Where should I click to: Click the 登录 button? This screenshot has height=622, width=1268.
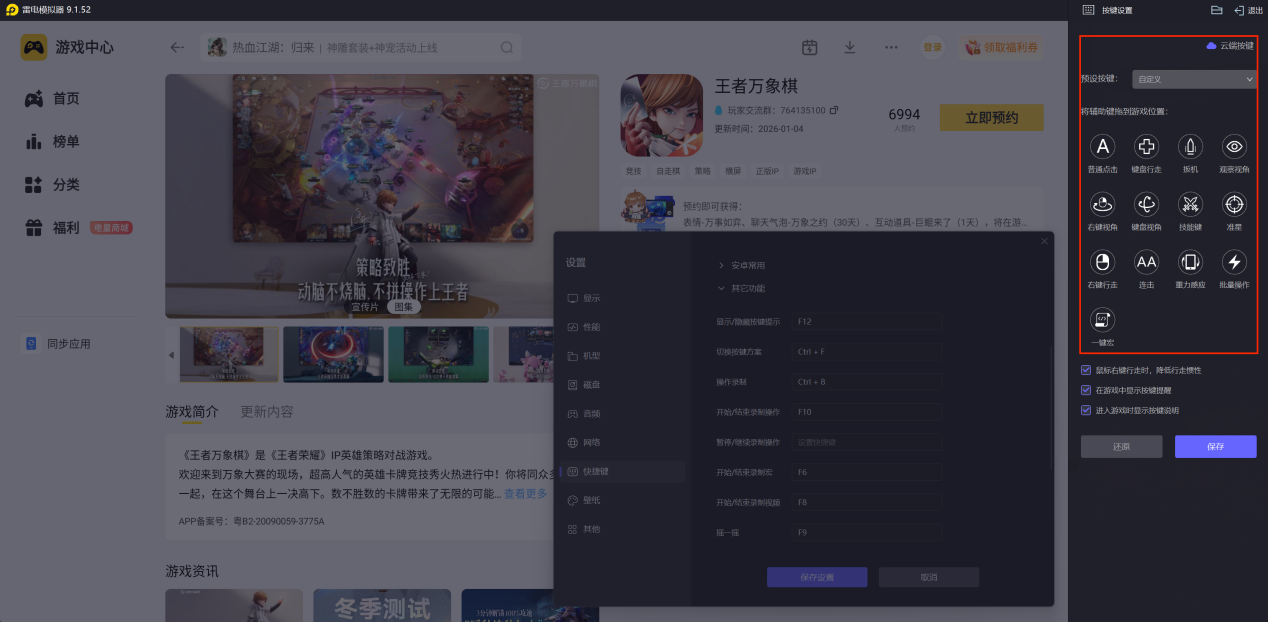tap(932, 47)
